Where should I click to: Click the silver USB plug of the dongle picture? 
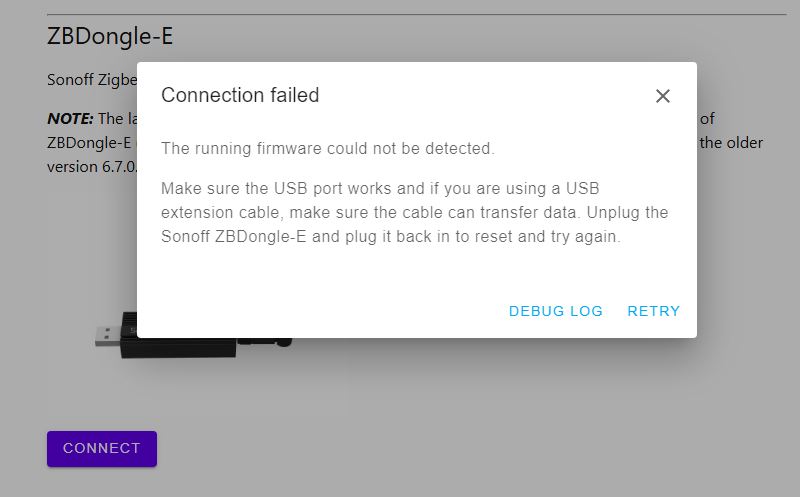(108, 336)
